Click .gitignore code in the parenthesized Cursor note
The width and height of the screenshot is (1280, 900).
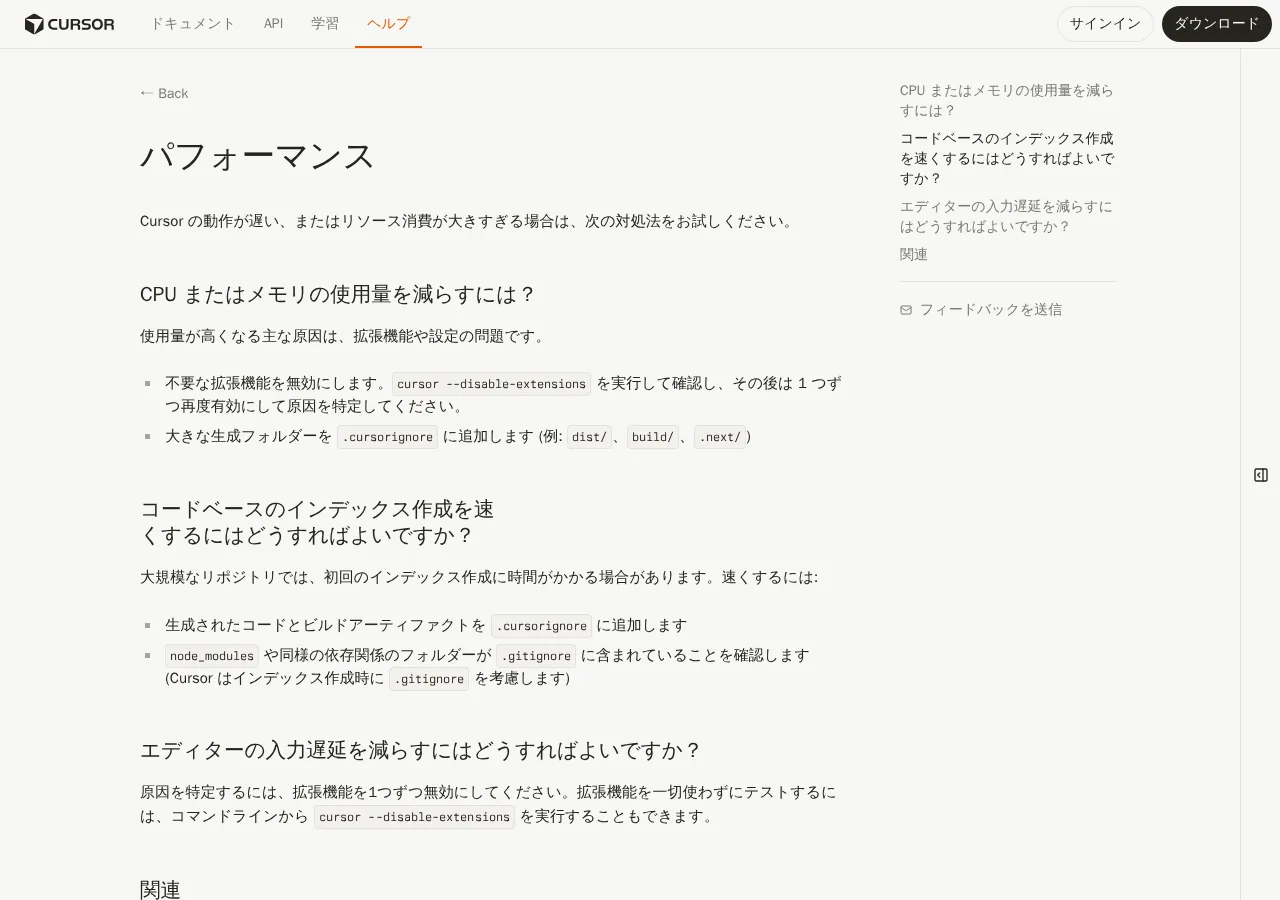coord(429,679)
